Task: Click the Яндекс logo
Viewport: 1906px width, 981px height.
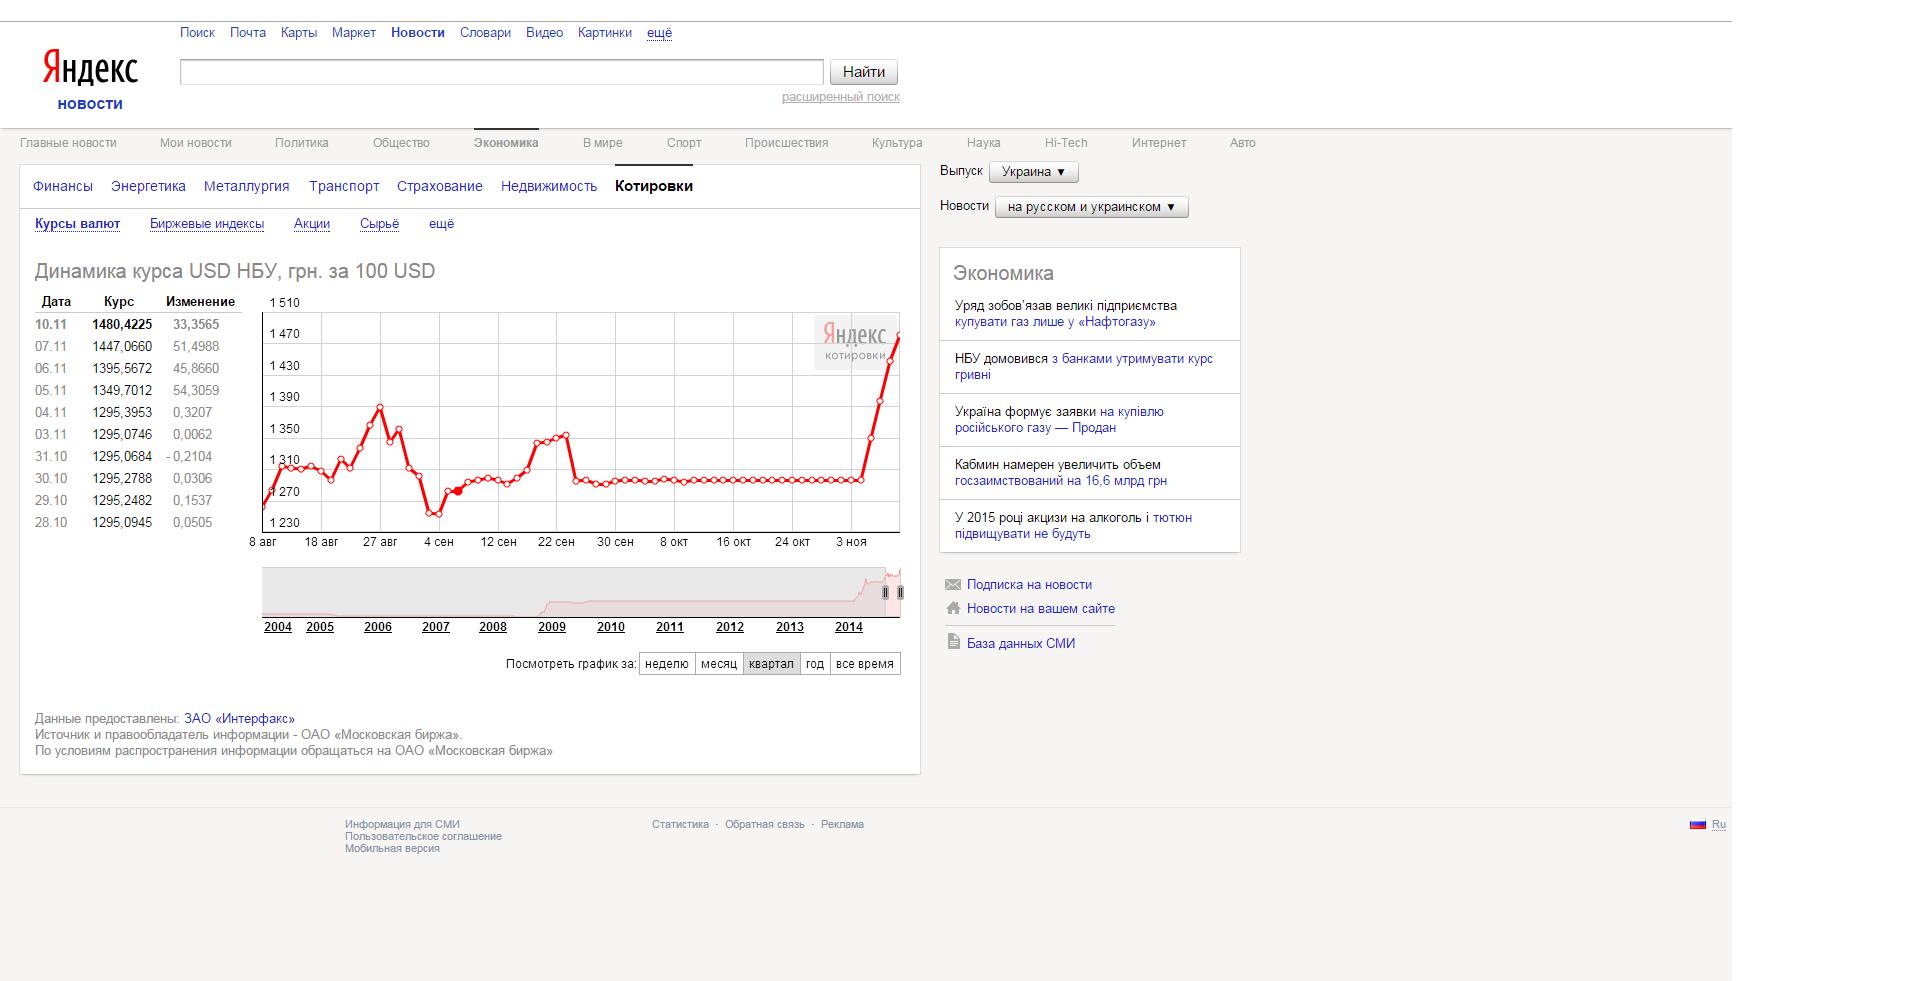Action: (x=90, y=70)
